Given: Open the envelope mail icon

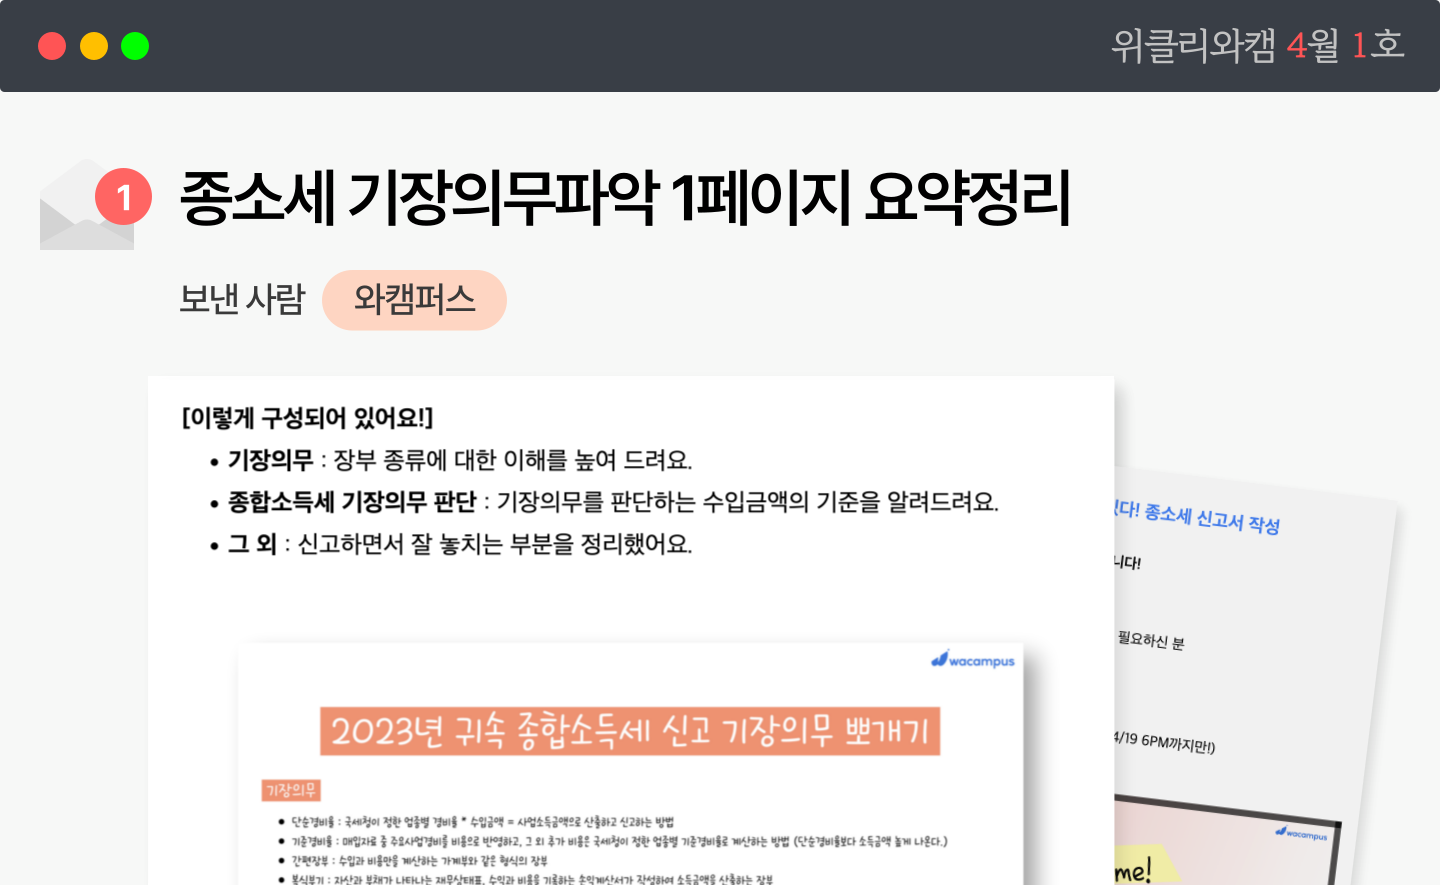Looking at the screenshot, I should [x=86, y=206].
